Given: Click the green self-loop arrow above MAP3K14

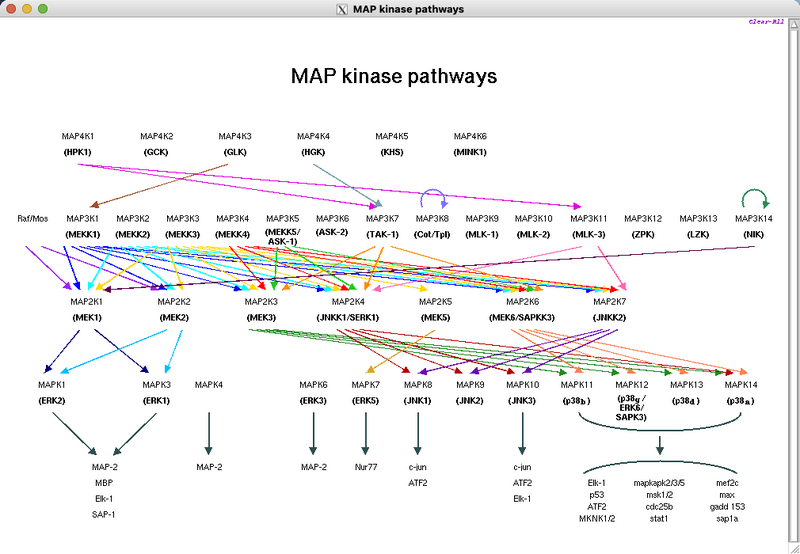Looking at the screenshot, I should [754, 196].
